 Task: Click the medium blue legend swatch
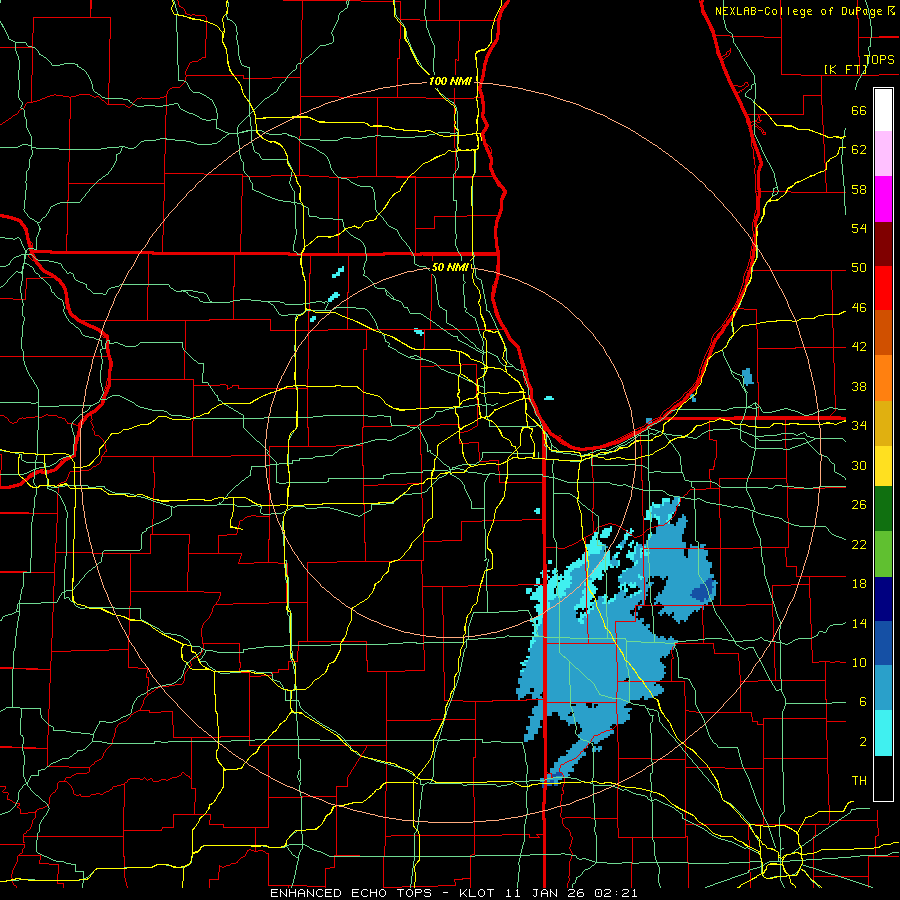tap(883, 643)
